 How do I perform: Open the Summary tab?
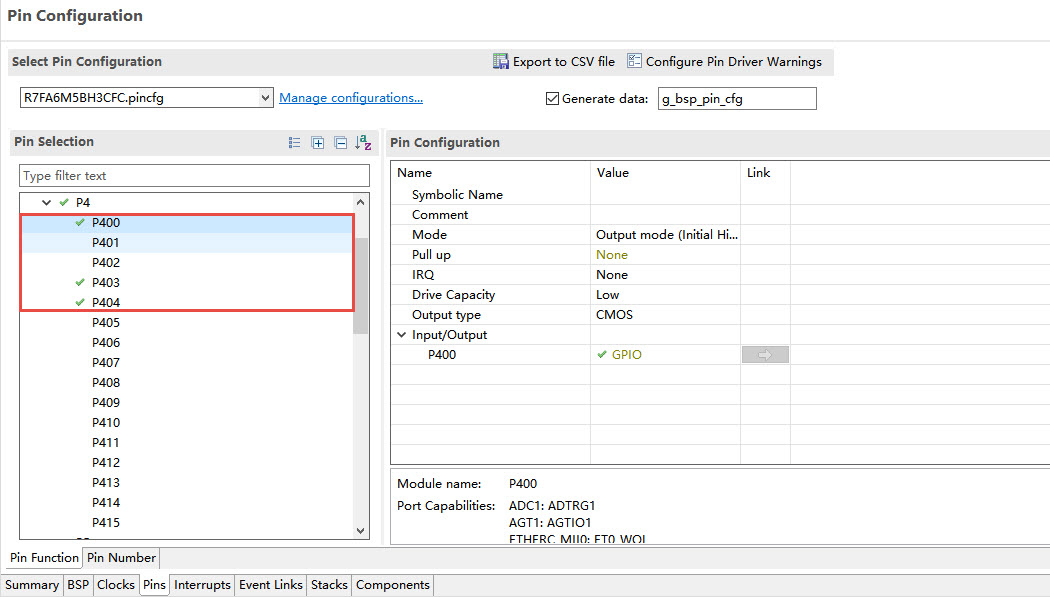click(31, 585)
